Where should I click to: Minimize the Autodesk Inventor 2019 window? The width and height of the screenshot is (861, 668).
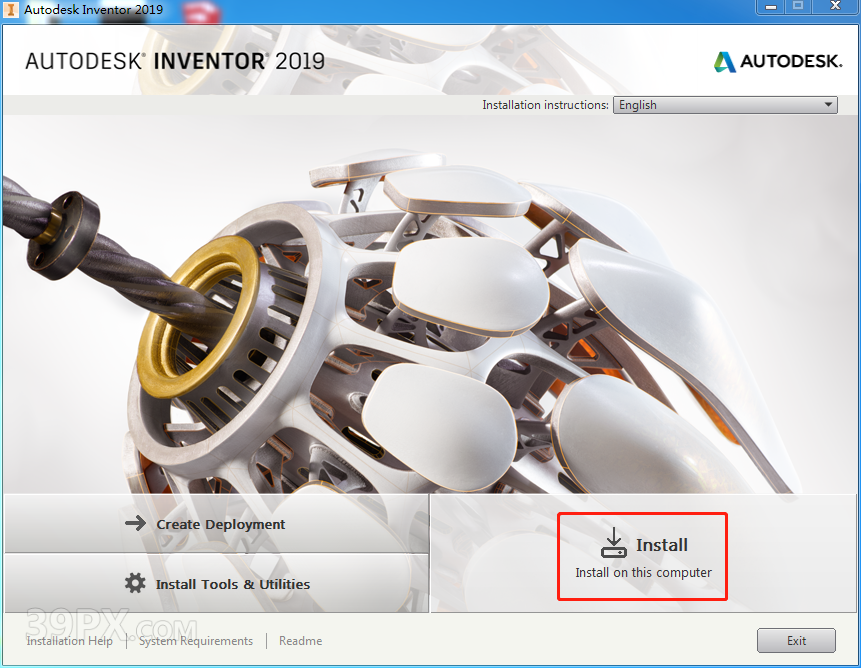[x=771, y=7]
